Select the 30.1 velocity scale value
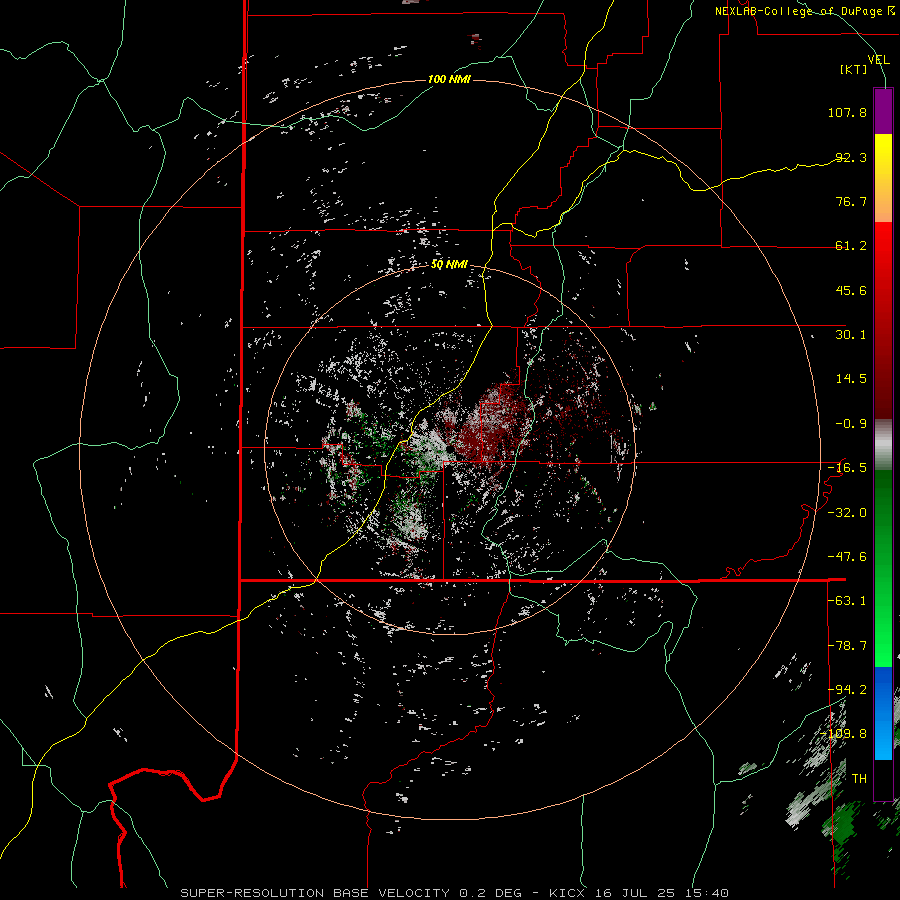The image size is (900, 900). [851, 335]
